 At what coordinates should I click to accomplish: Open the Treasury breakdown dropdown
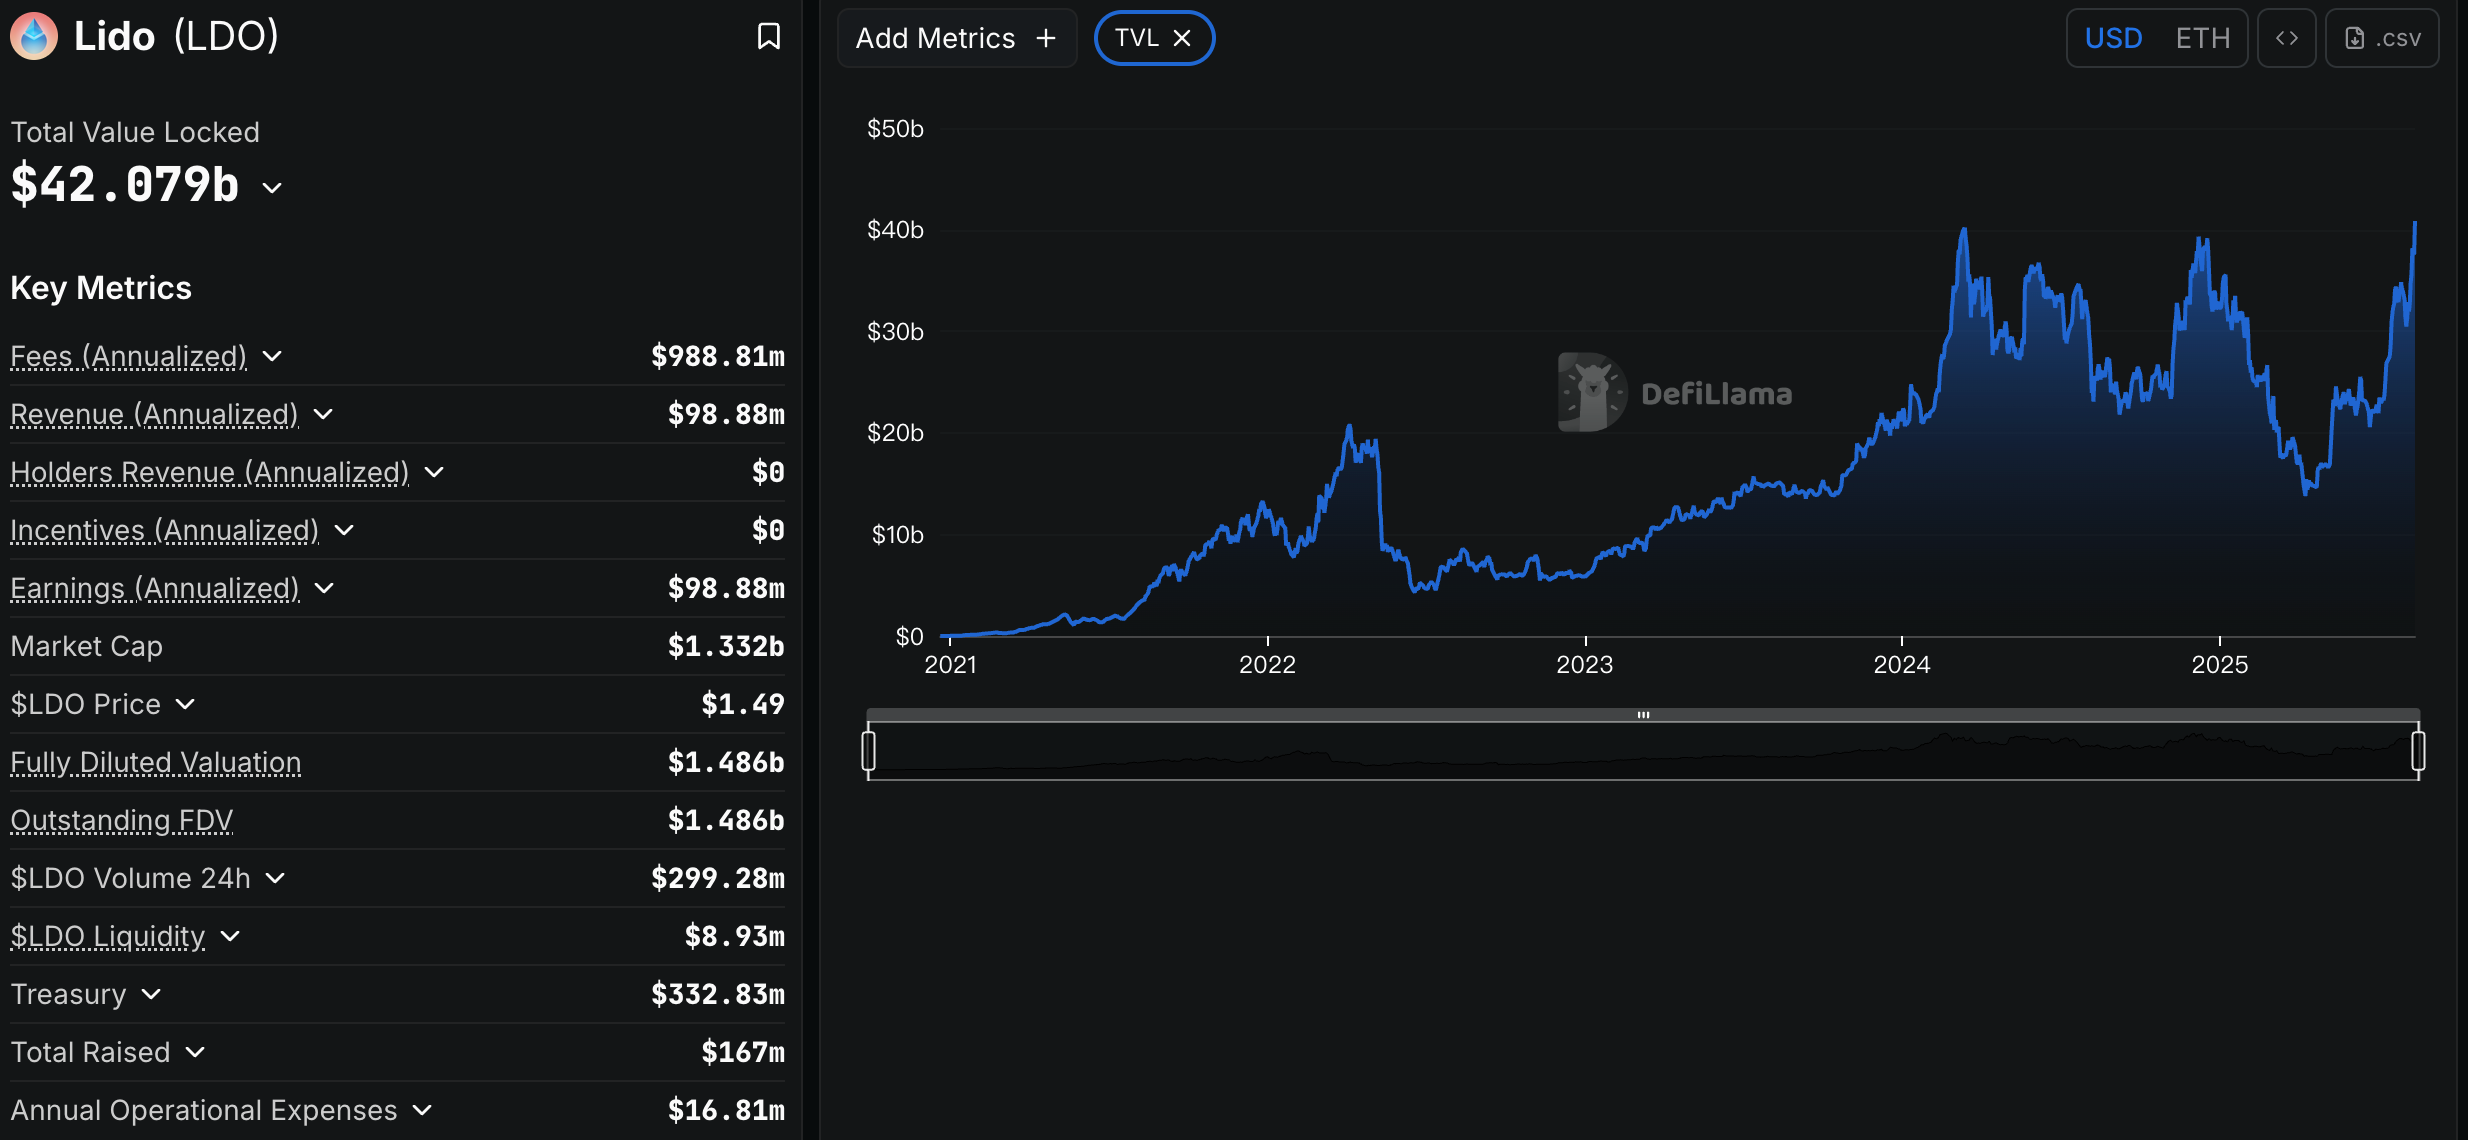(x=152, y=994)
